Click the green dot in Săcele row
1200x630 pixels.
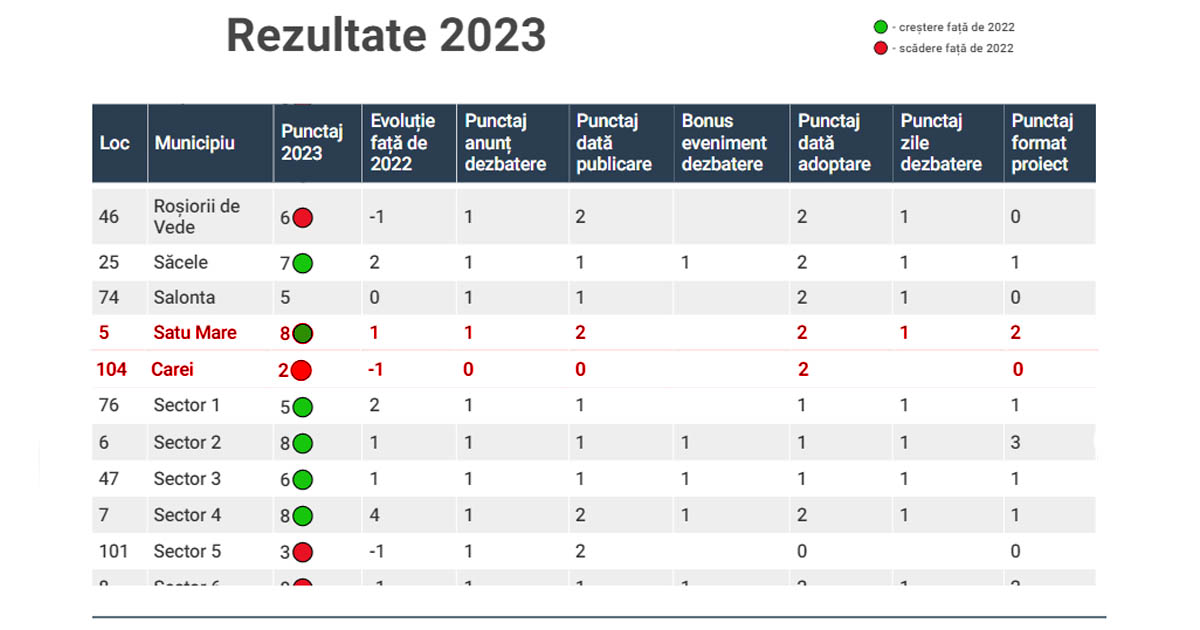coord(302,263)
